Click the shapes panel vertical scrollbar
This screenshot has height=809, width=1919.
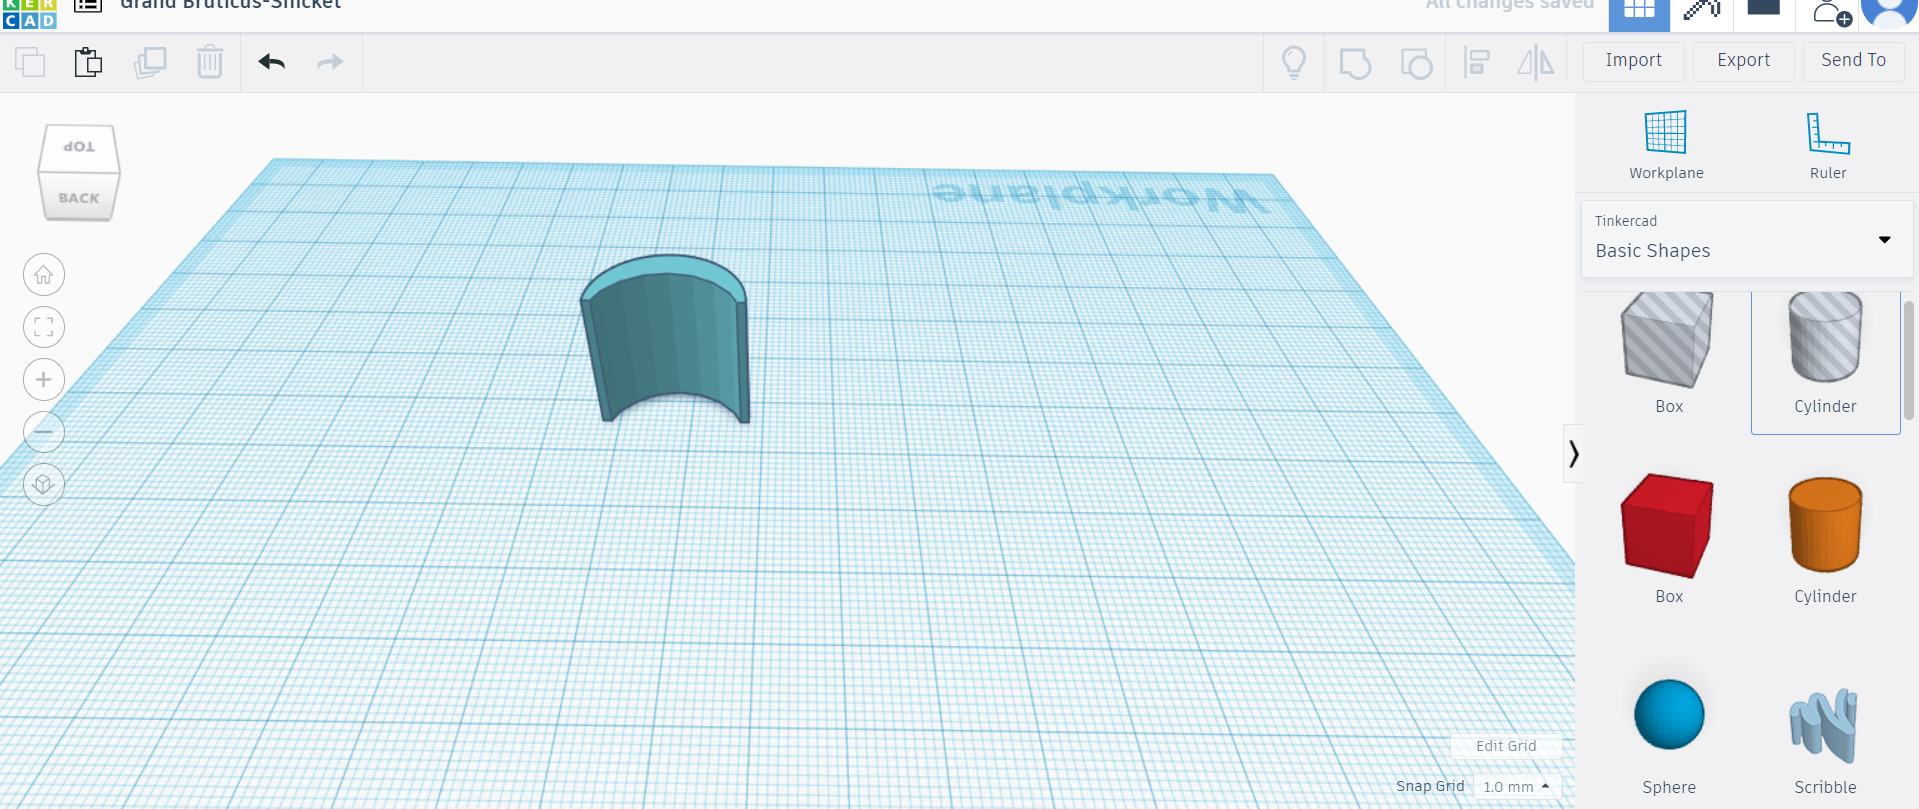click(x=1908, y=361)
